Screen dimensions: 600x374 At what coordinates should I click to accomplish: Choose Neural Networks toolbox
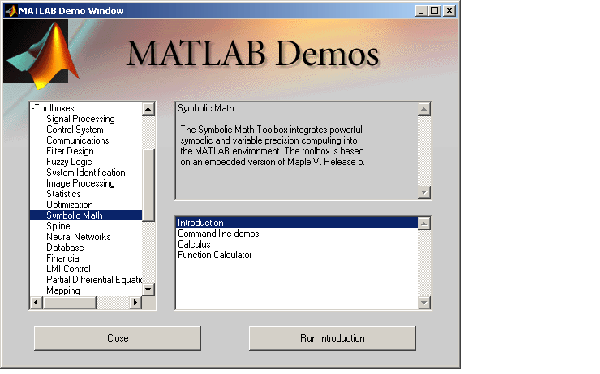coord(78,237)
